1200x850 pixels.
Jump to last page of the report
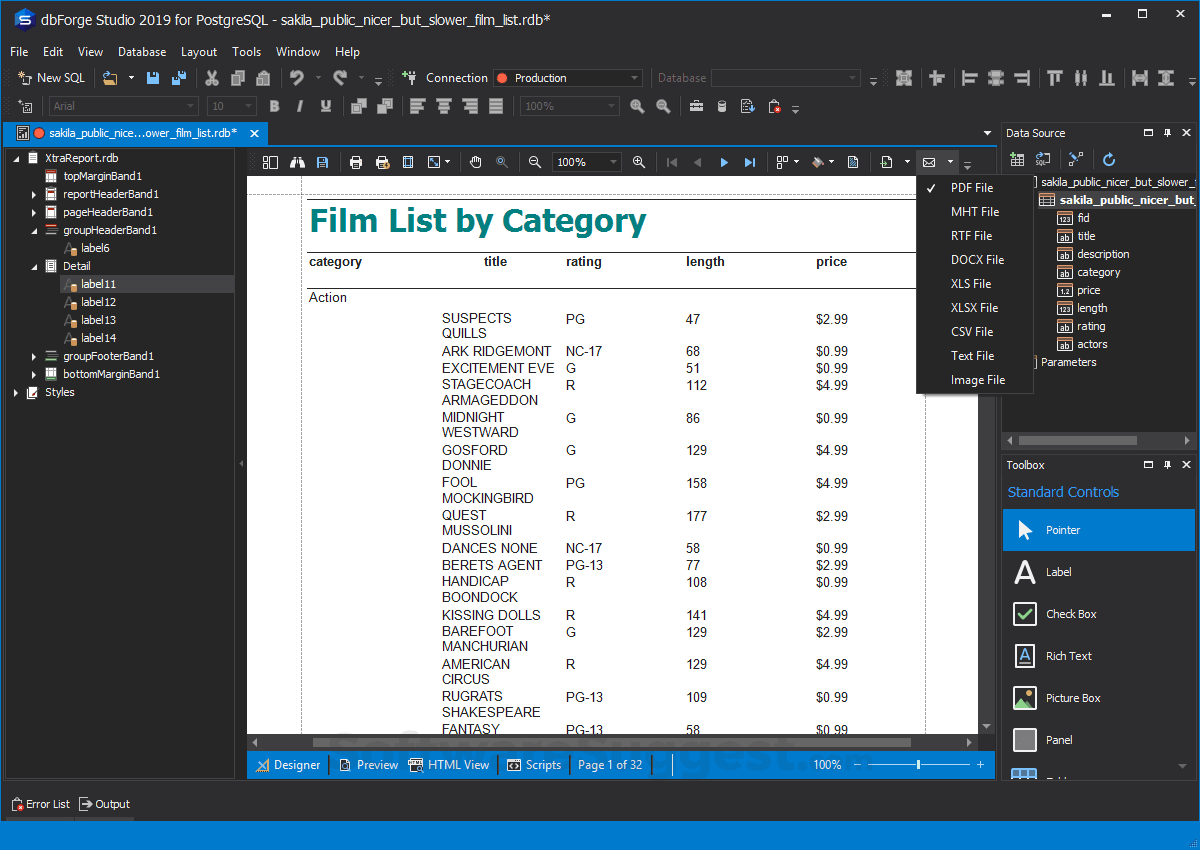(750, 162)
